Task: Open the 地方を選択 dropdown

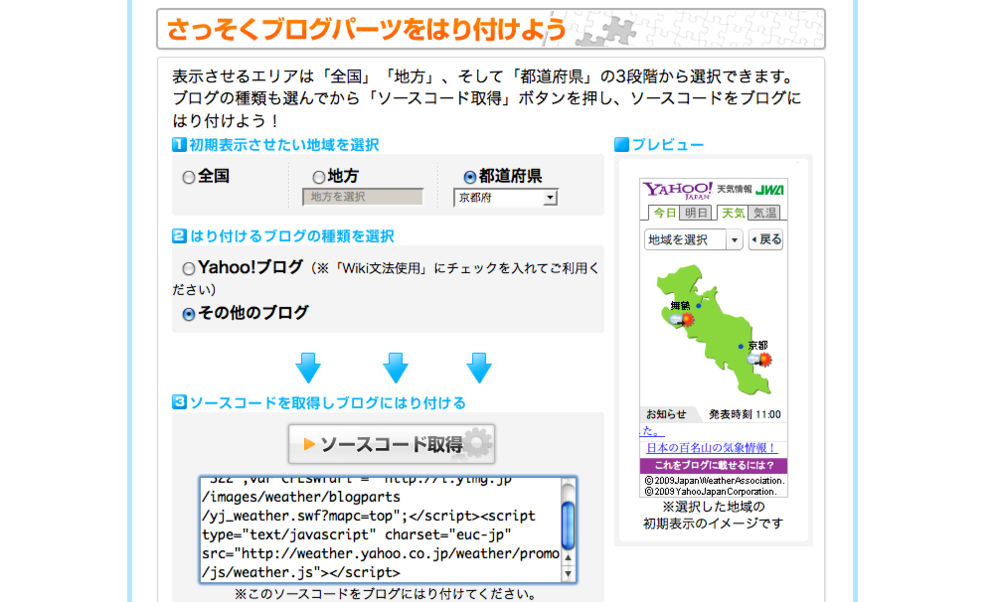Action: click(363, 197)
